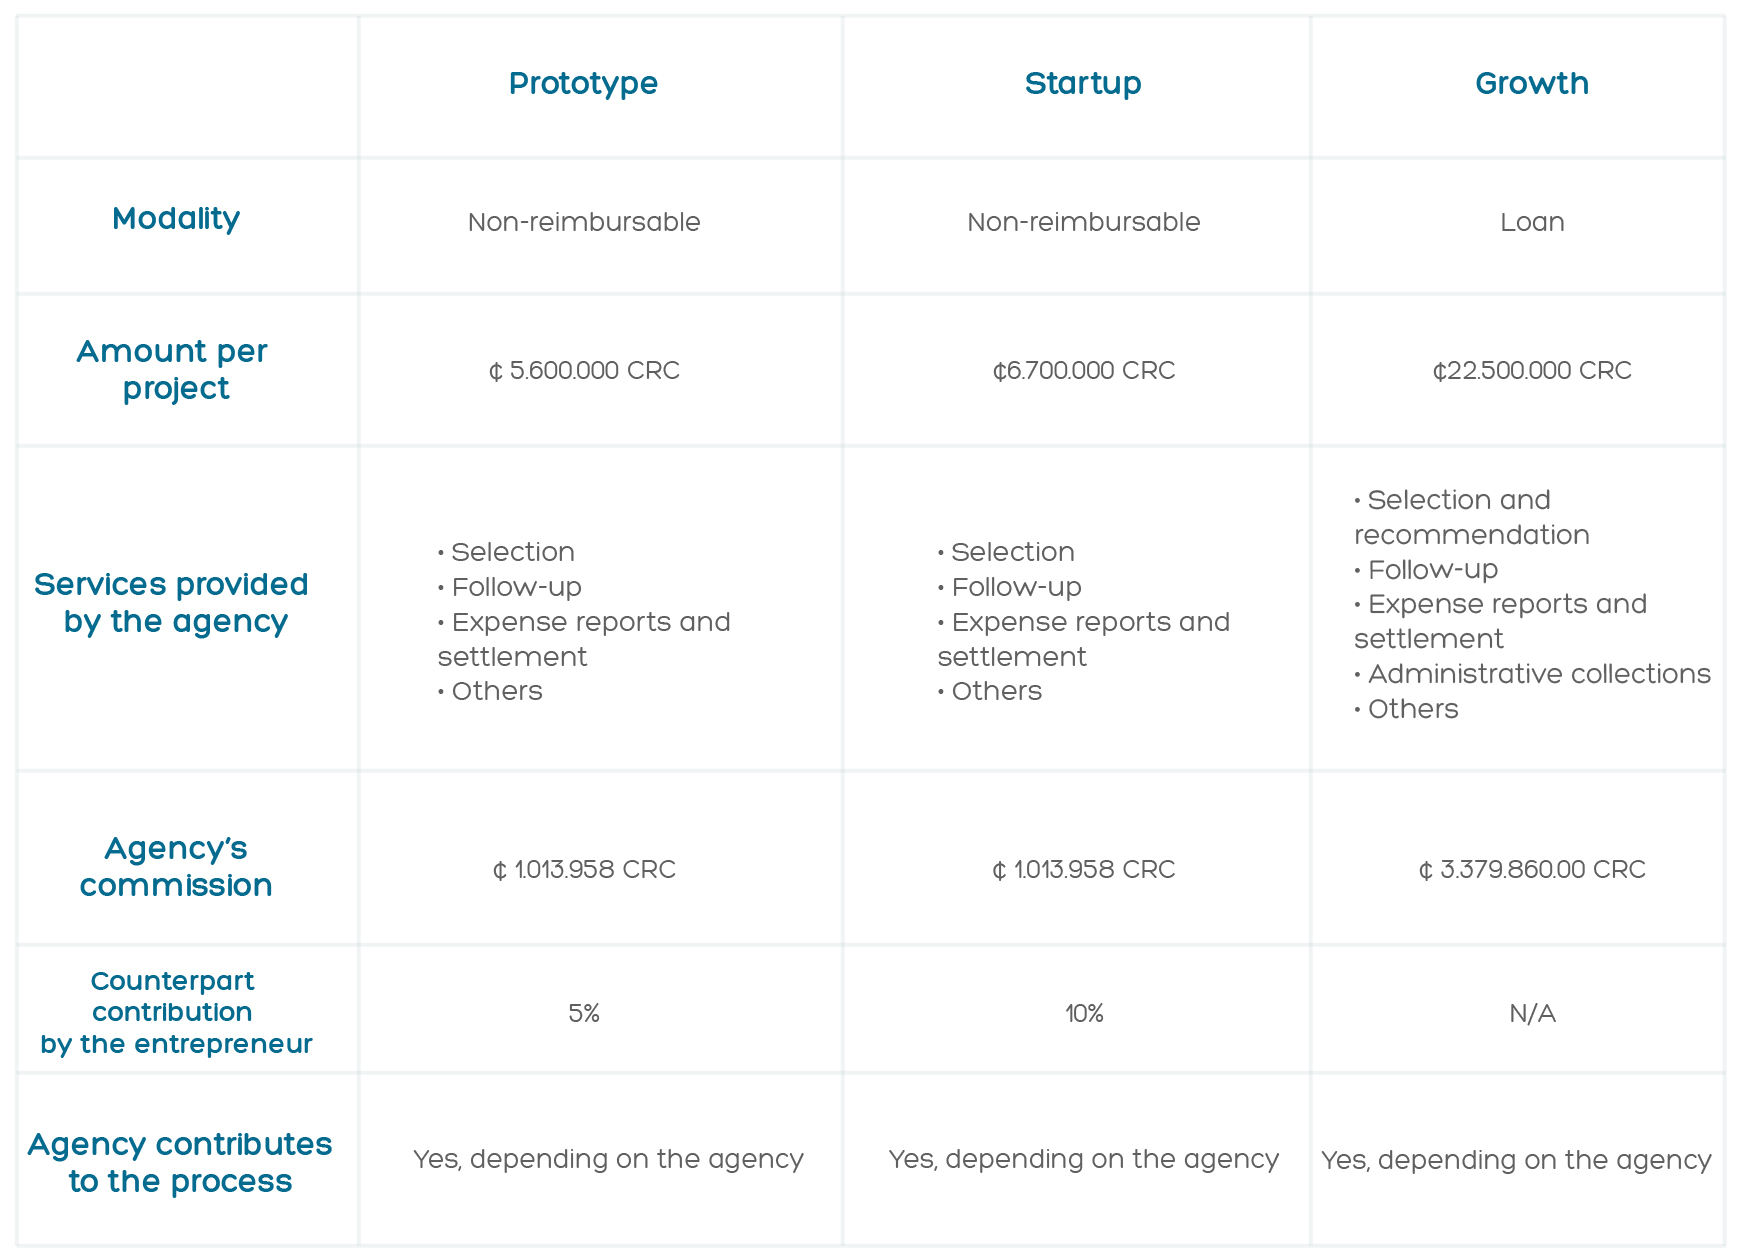Select the ₡ 3.379.860.00 CRC commission
This screenshot has height=1259, width=1740.
pos(1532,870)
